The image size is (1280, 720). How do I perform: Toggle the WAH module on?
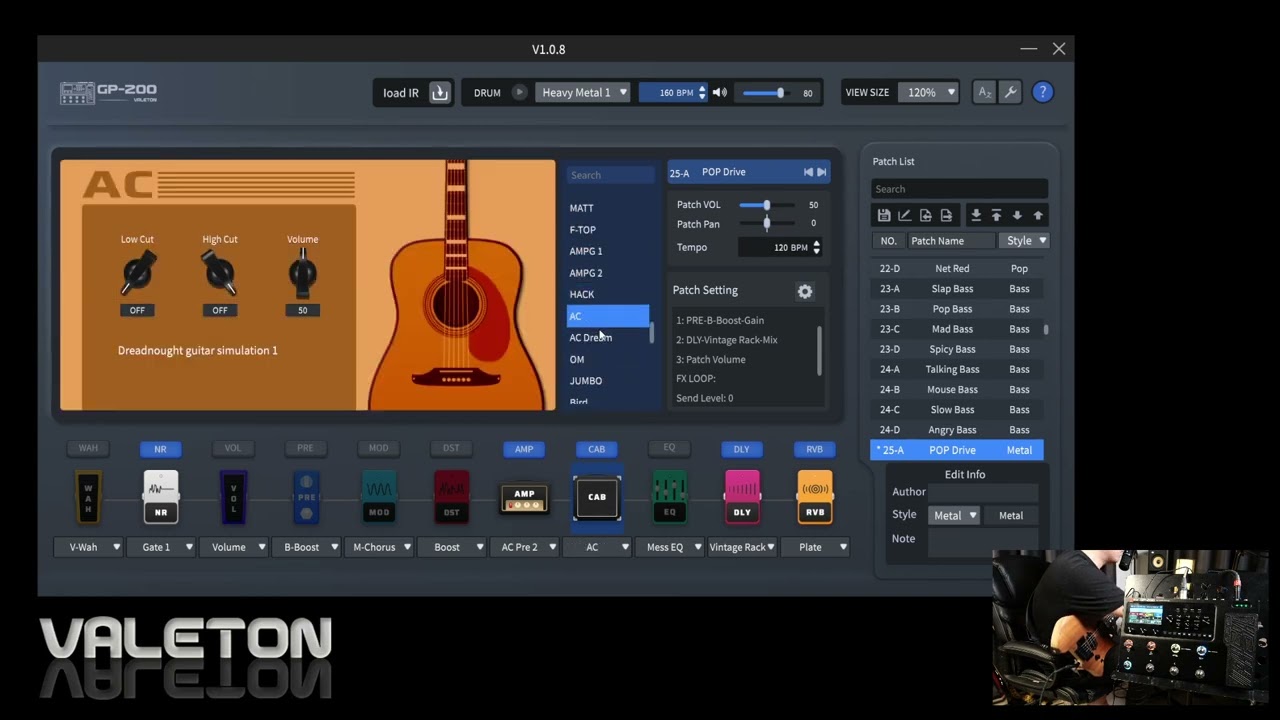point(88,448)
